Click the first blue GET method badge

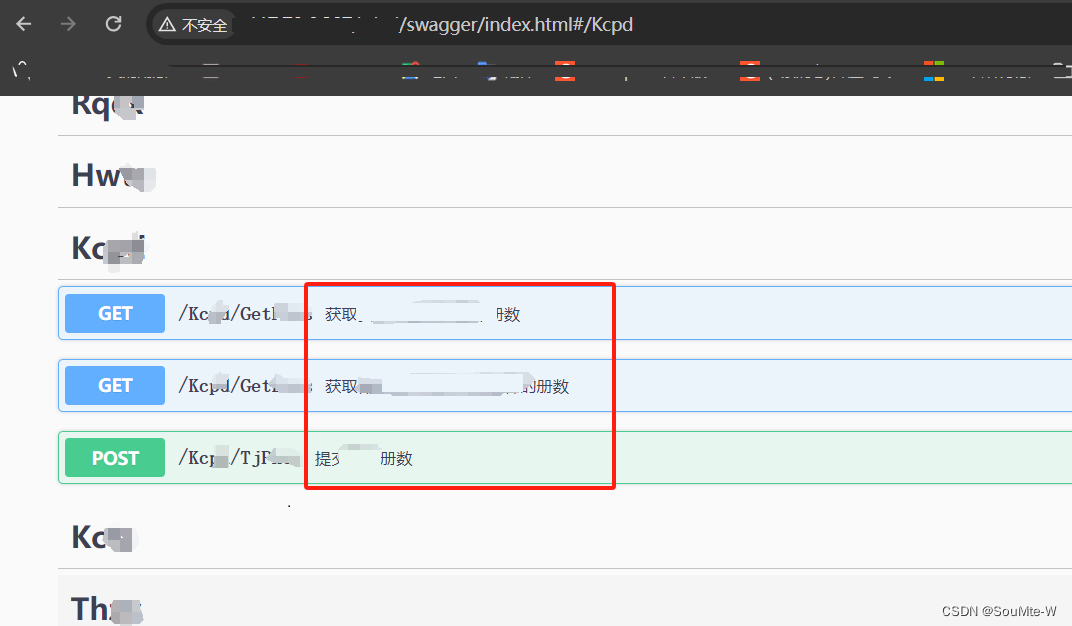[x=115, y=314]
